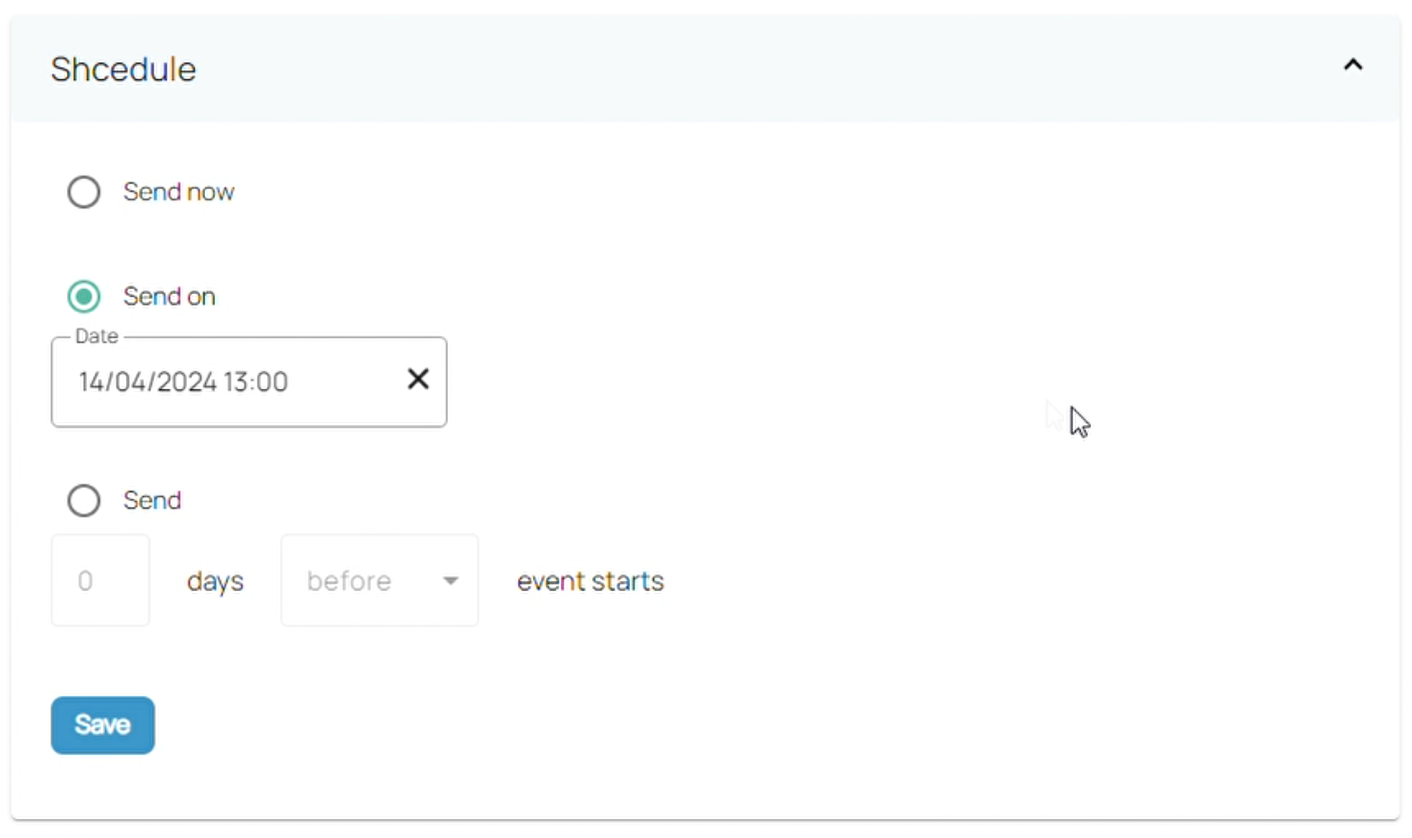Click the "Send on" label text
Screen dimensions: 1412x838
pyautogui.click(x=169, y=297)
